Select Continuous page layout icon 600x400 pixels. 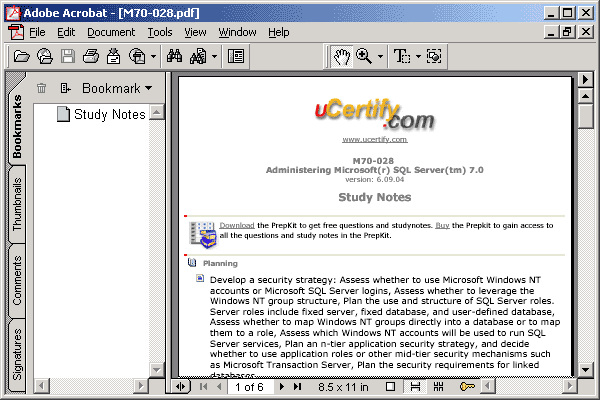415,387
